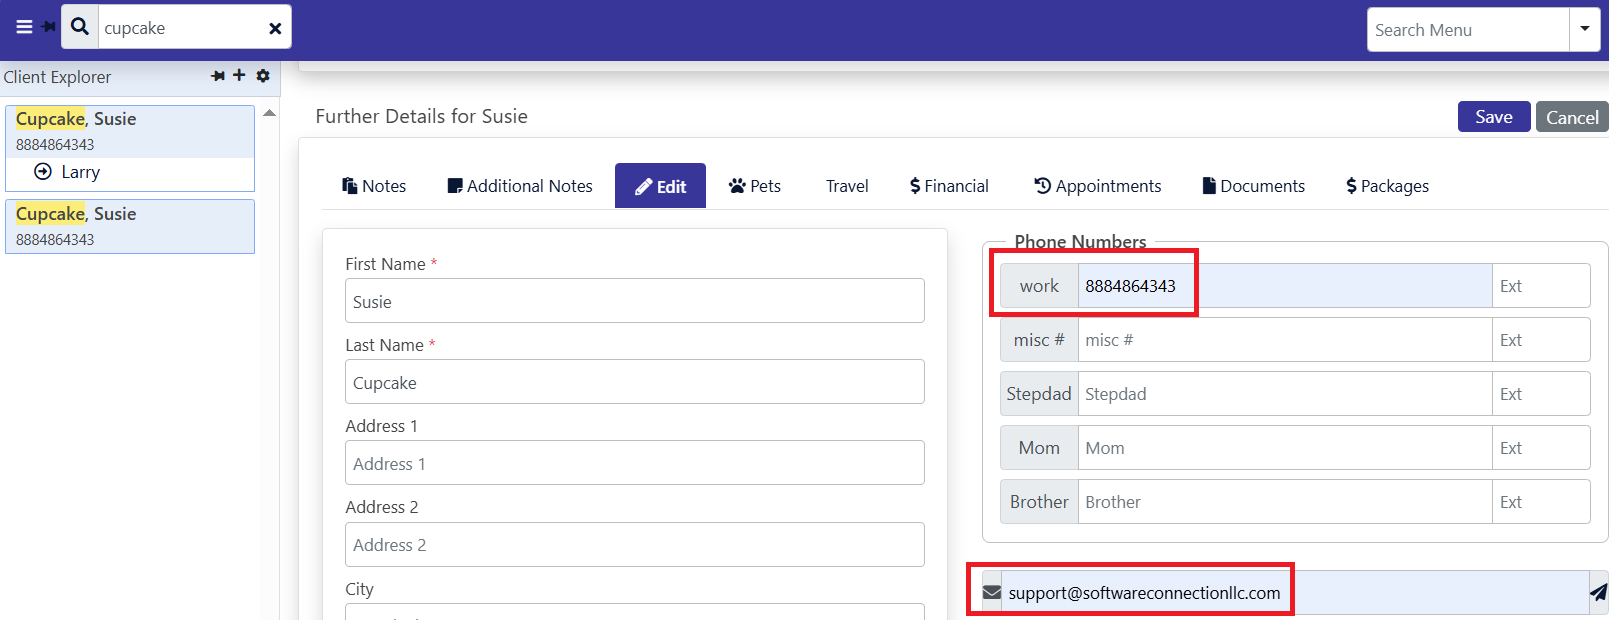Click arrow icon next to Larry
The height and width of the screenshot is (620, 1609).
click(x=43, y=172)
